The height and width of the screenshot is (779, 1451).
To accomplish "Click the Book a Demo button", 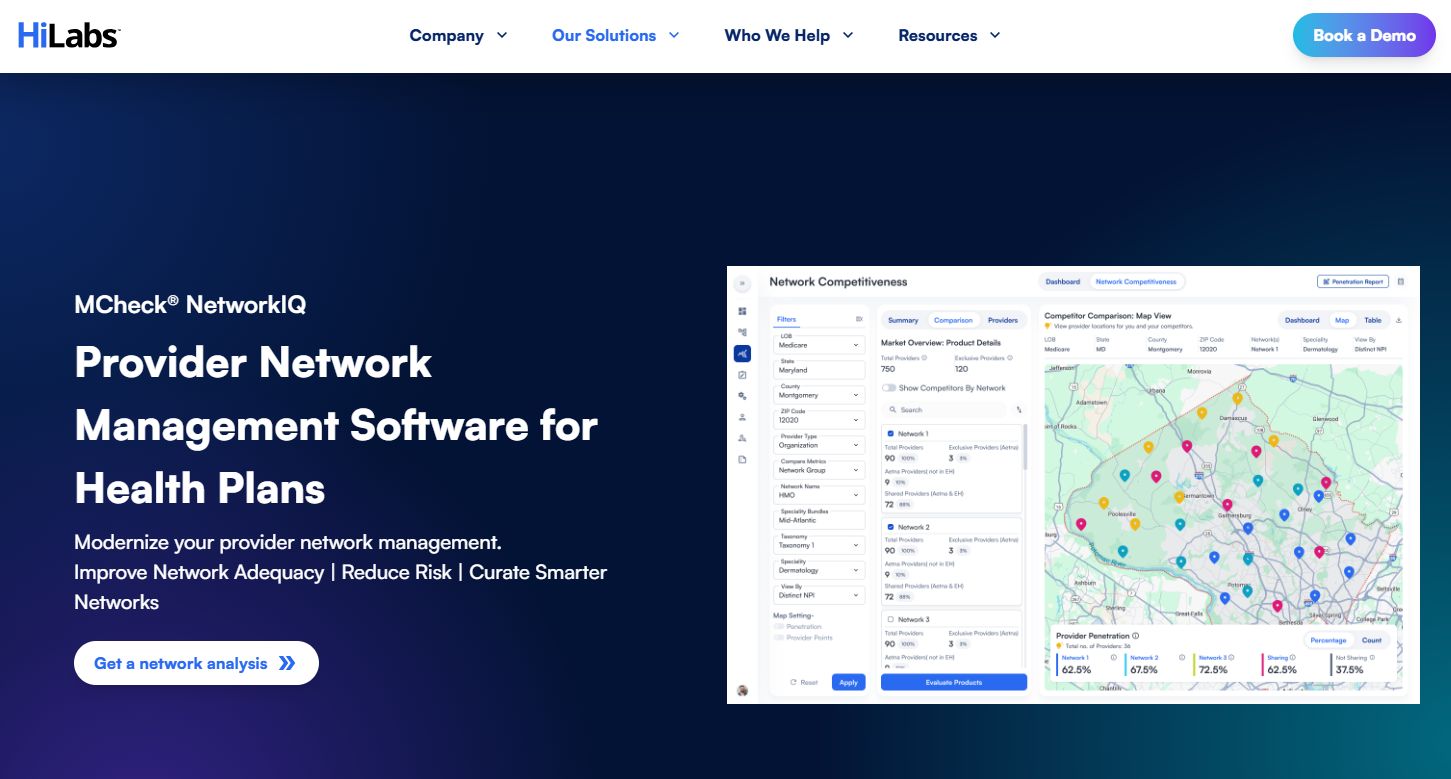I will 1364,35.
